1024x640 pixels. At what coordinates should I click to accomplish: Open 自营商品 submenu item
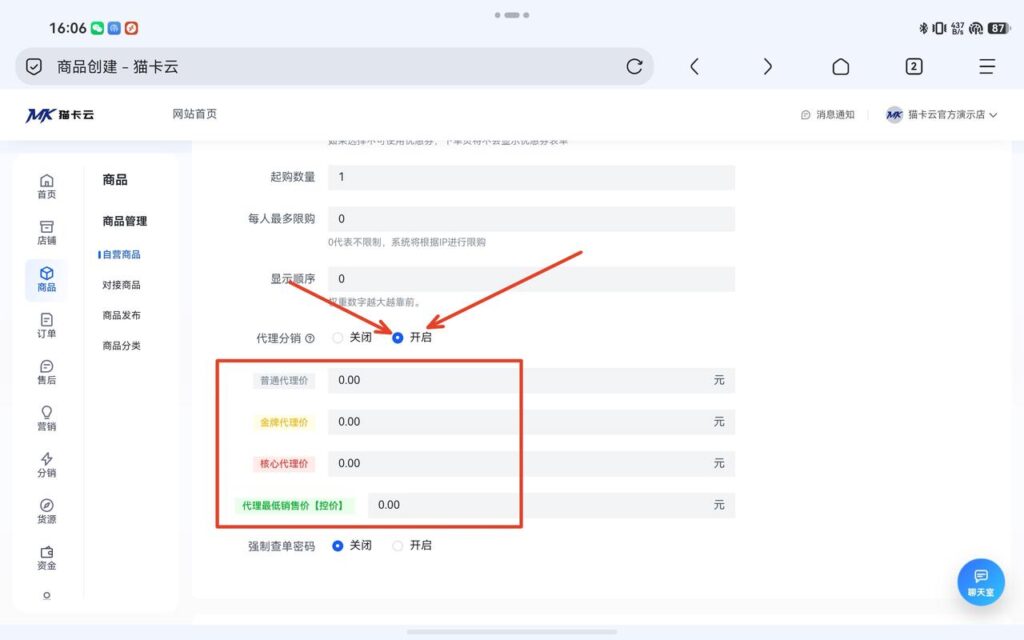[x=121, y=255]
